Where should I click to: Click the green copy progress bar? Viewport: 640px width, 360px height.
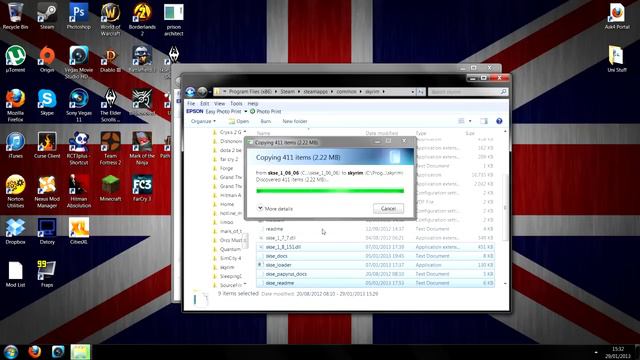[330, 191]
